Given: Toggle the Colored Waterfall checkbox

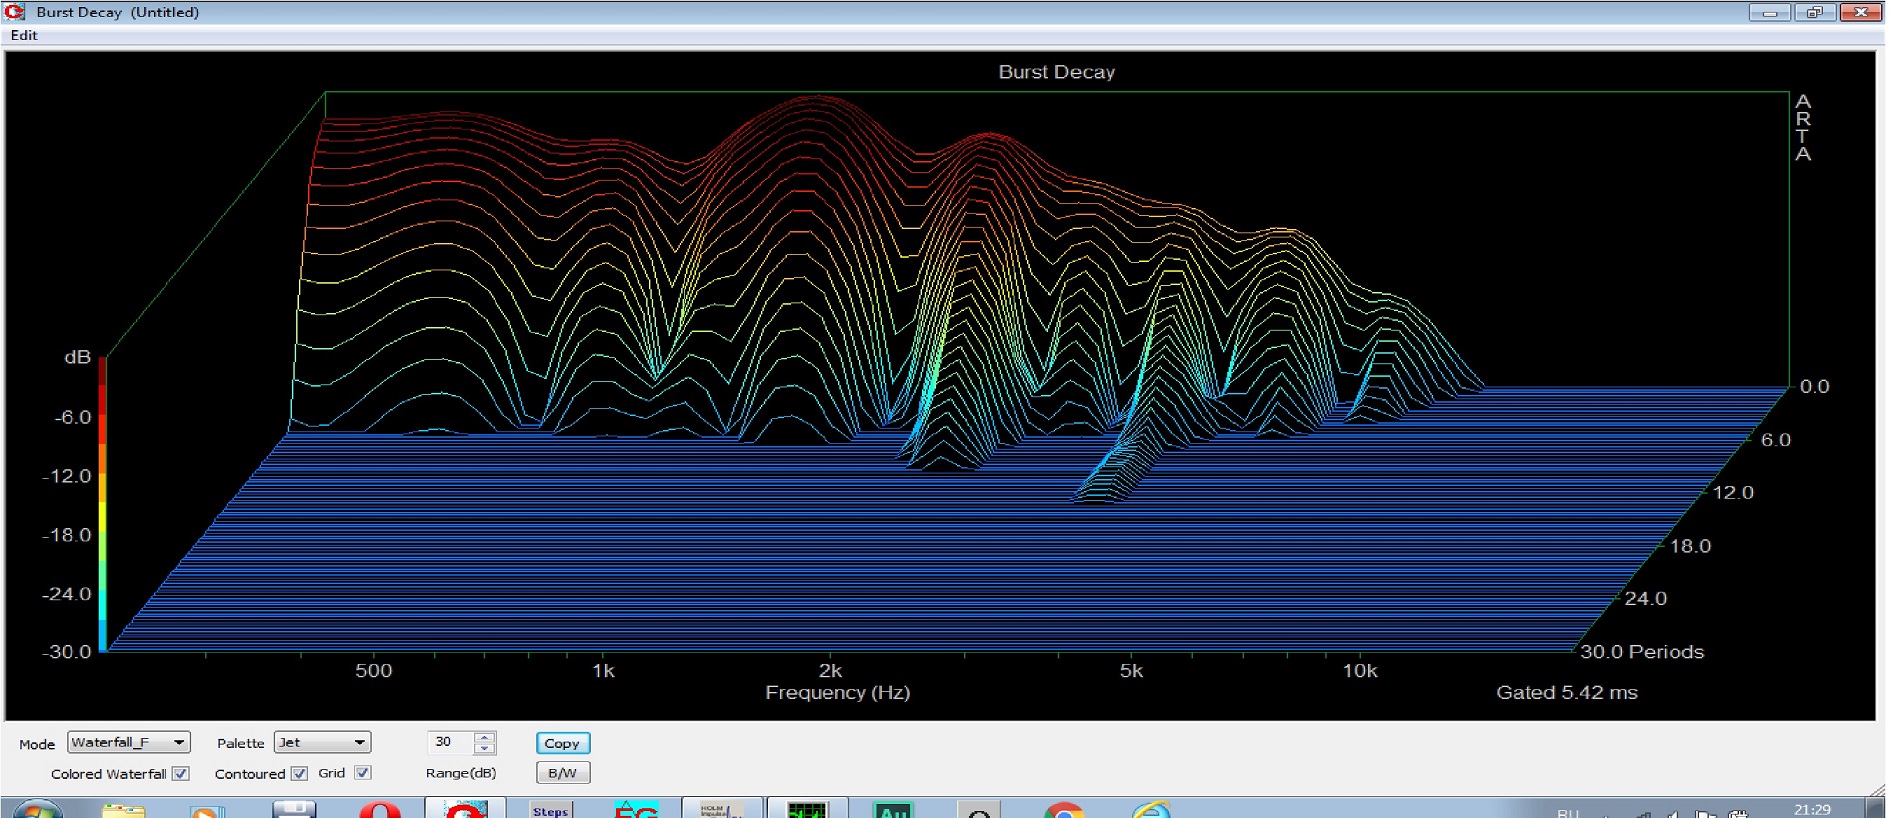Looking at the screenshot, I should (x=181, y=773).
